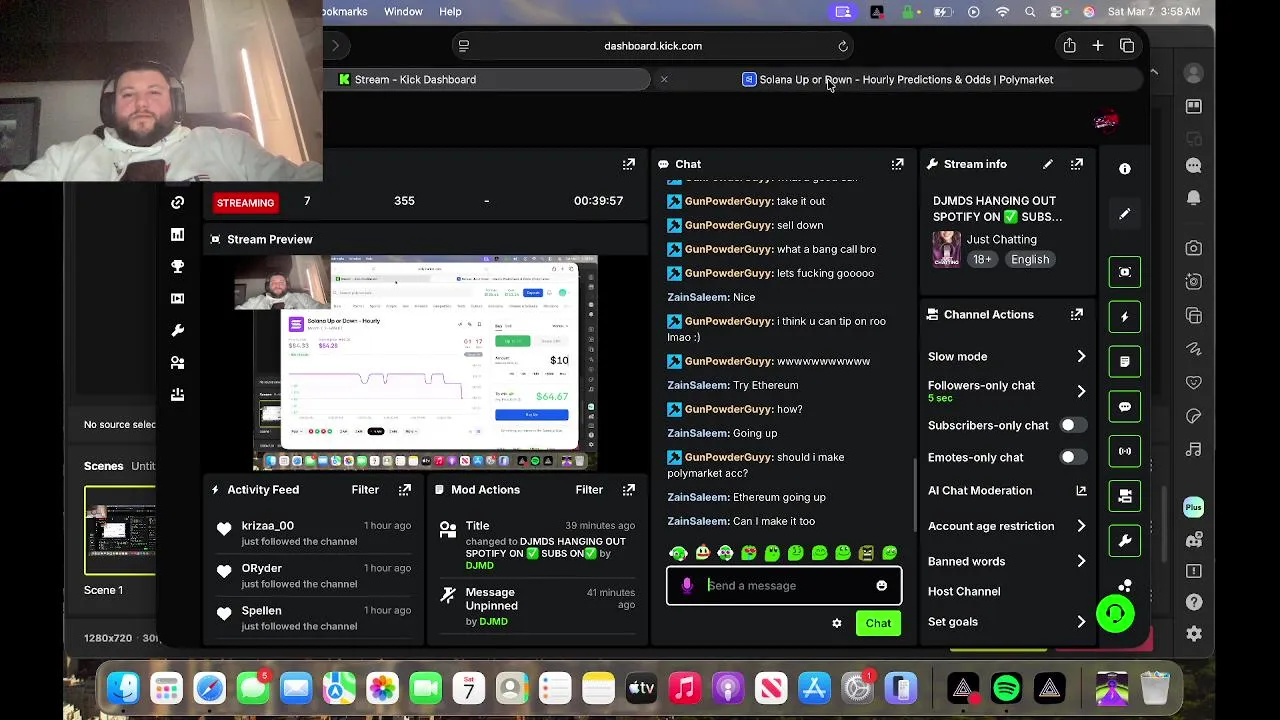Pop out the Chat panel
This screenshot has height=720, width=1280.
tap(897, 164)
